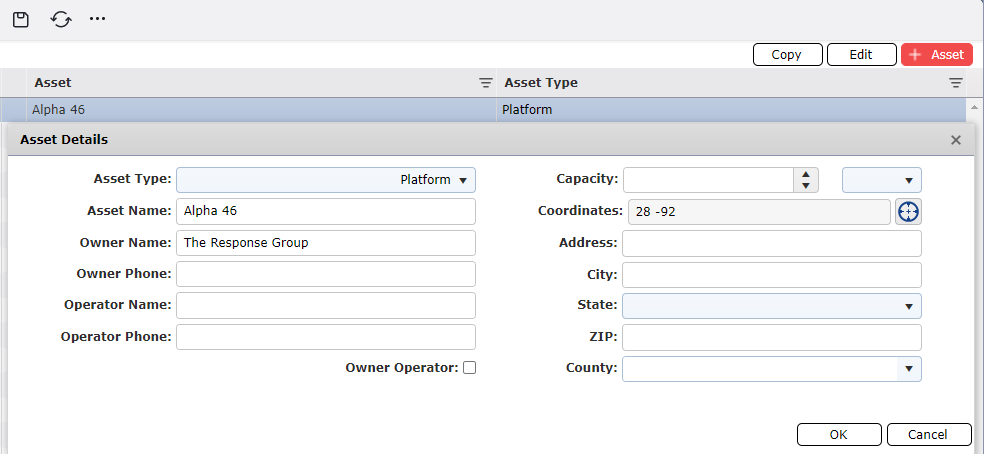This screenshot has height=454, width=984.
Task: Click the grid scrollbar up arrow
Action: [975, 108]
